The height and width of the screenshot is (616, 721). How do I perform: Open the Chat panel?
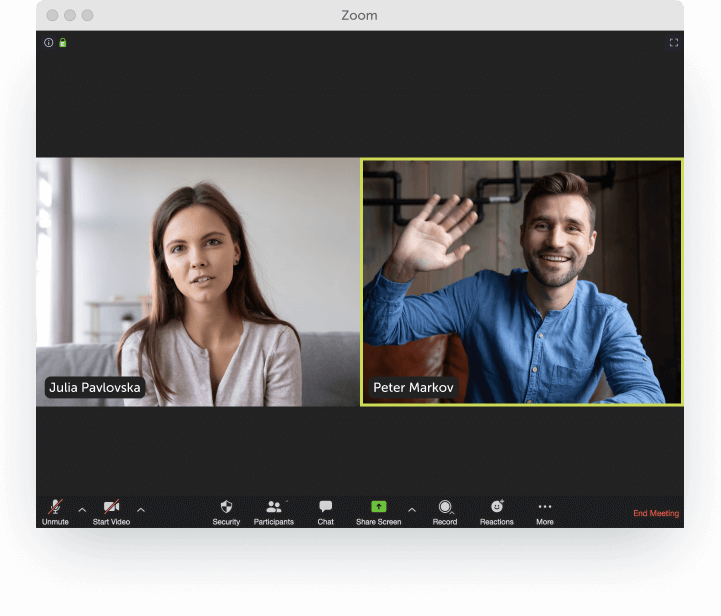click(x=326, y=512)
